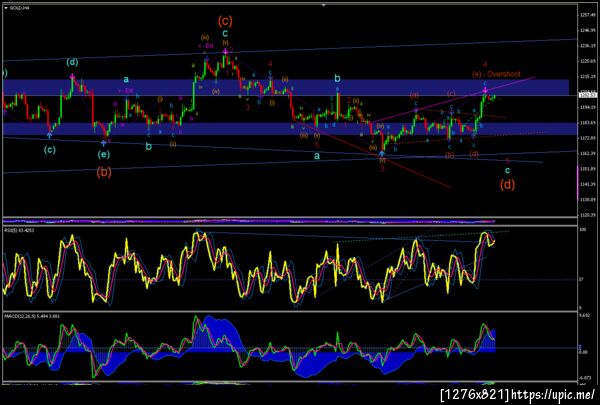Screen dimensions: 600x405
Task: Select the large orange (b) label
Action: coord(104,172)
